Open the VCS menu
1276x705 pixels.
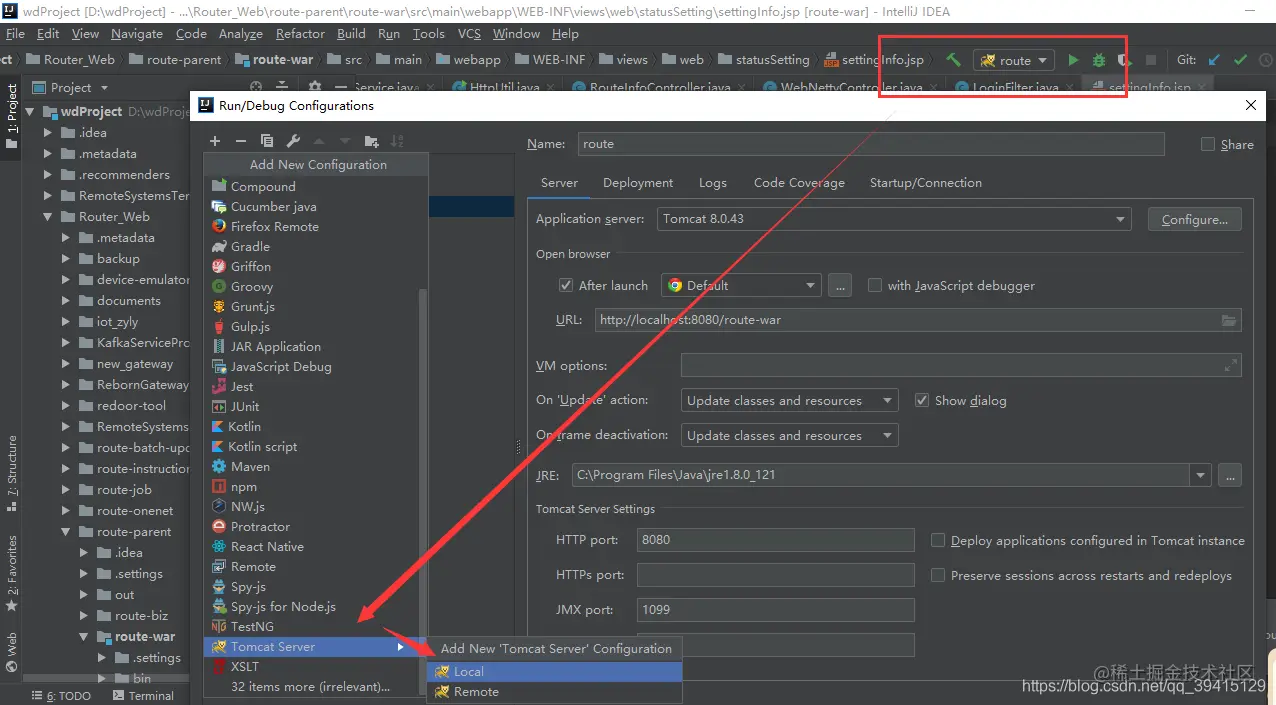coord(469,33)
